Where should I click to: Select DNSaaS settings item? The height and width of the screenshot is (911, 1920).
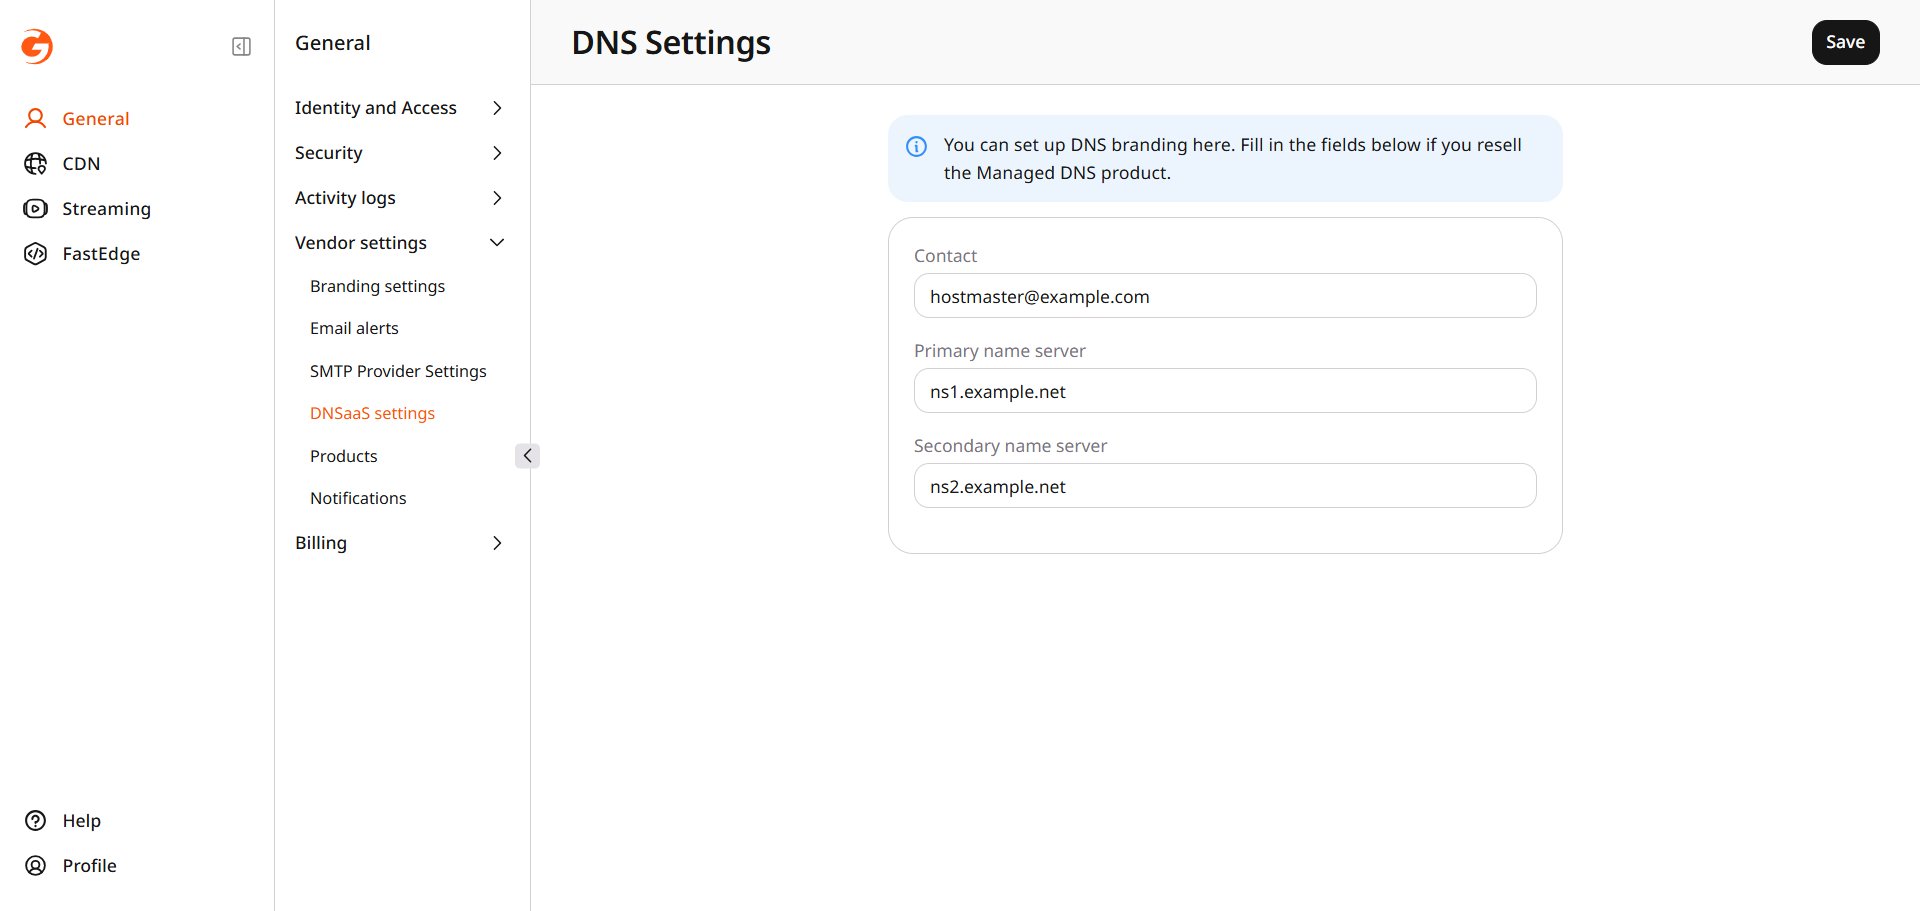(x=372, y=413)
